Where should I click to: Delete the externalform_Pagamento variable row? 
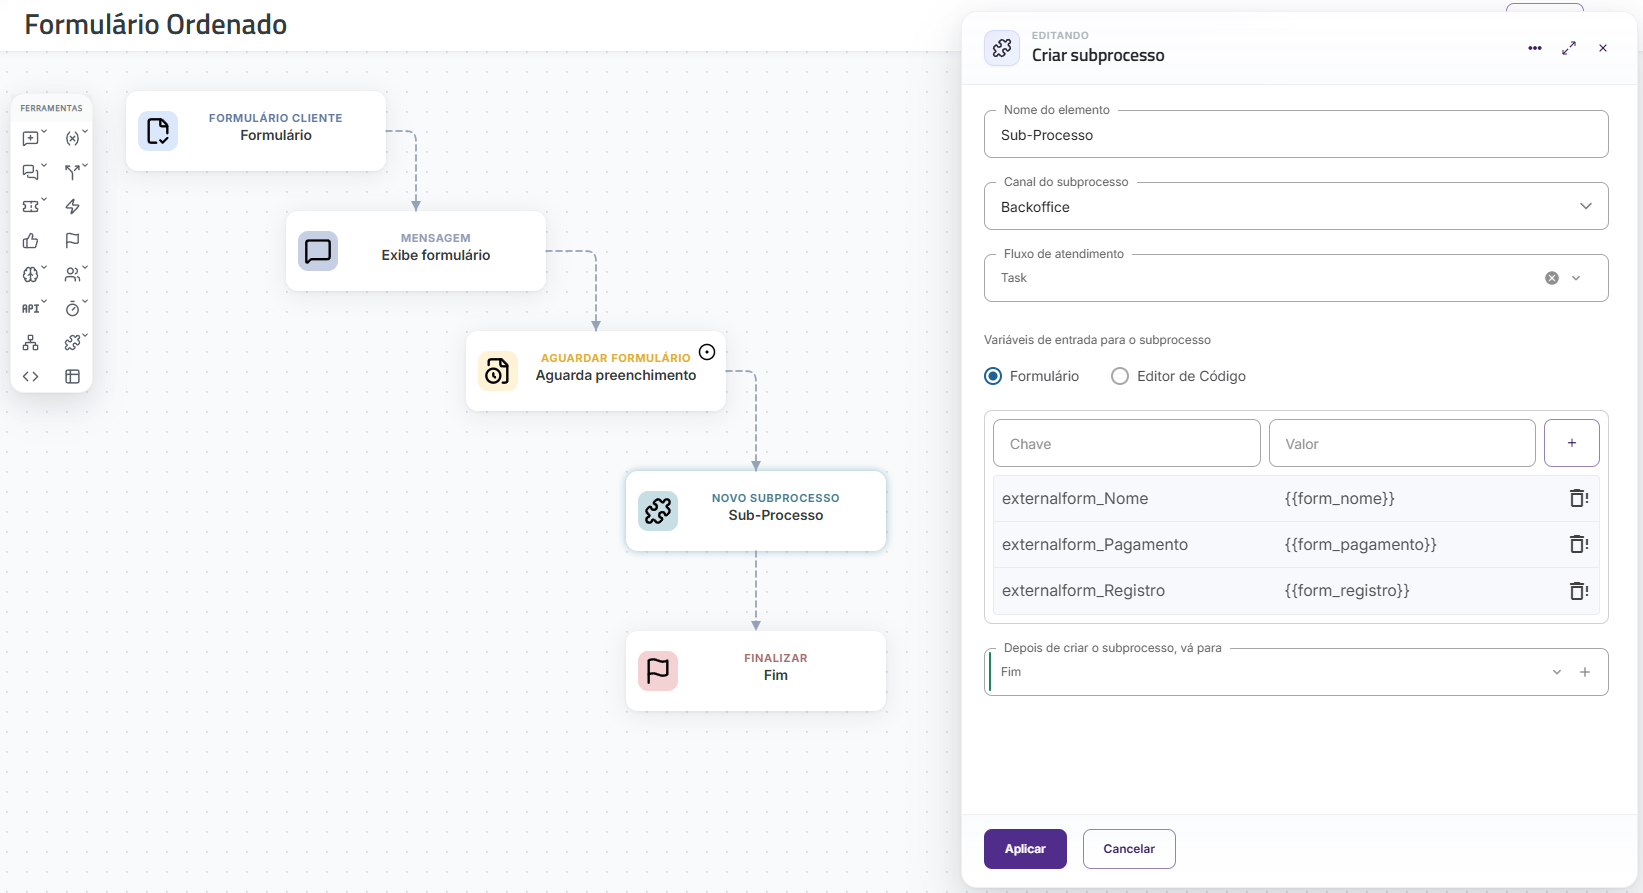pyautogui.click(x=1579, y=544)
